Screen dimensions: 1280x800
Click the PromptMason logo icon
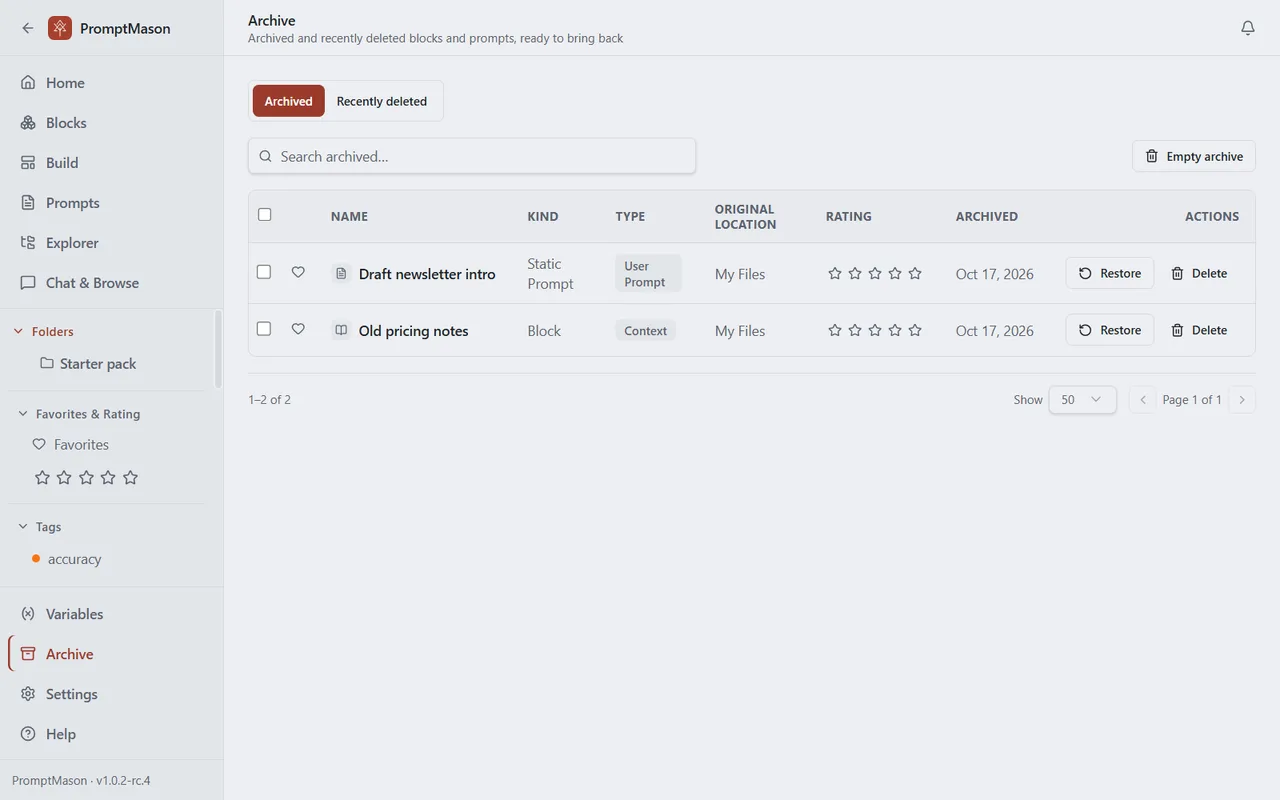pyautogui.click(x=60, y=28)
